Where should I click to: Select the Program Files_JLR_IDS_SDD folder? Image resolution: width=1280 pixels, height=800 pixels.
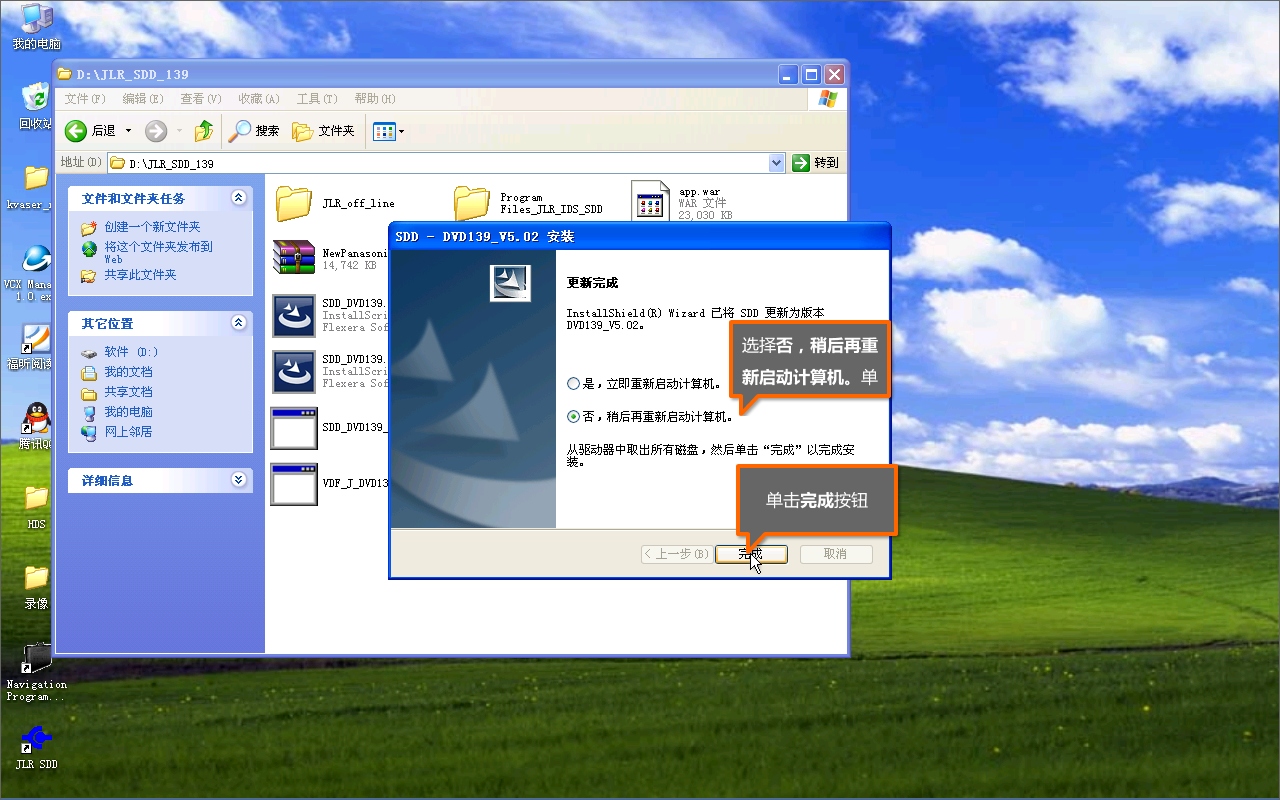tap(528, 203)
